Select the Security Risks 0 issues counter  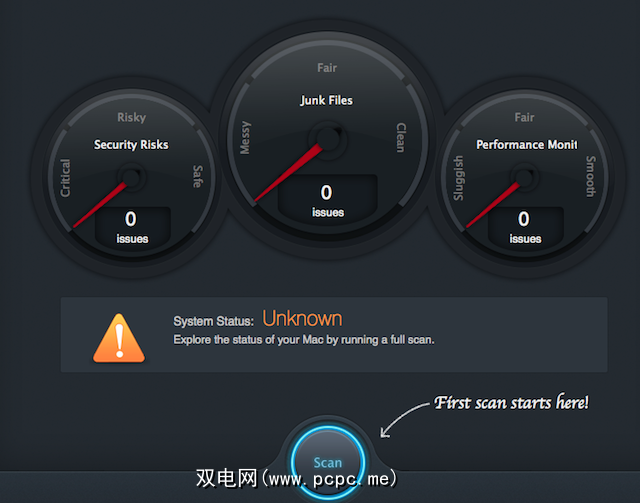pyautogui.click(x=132, y=227)
